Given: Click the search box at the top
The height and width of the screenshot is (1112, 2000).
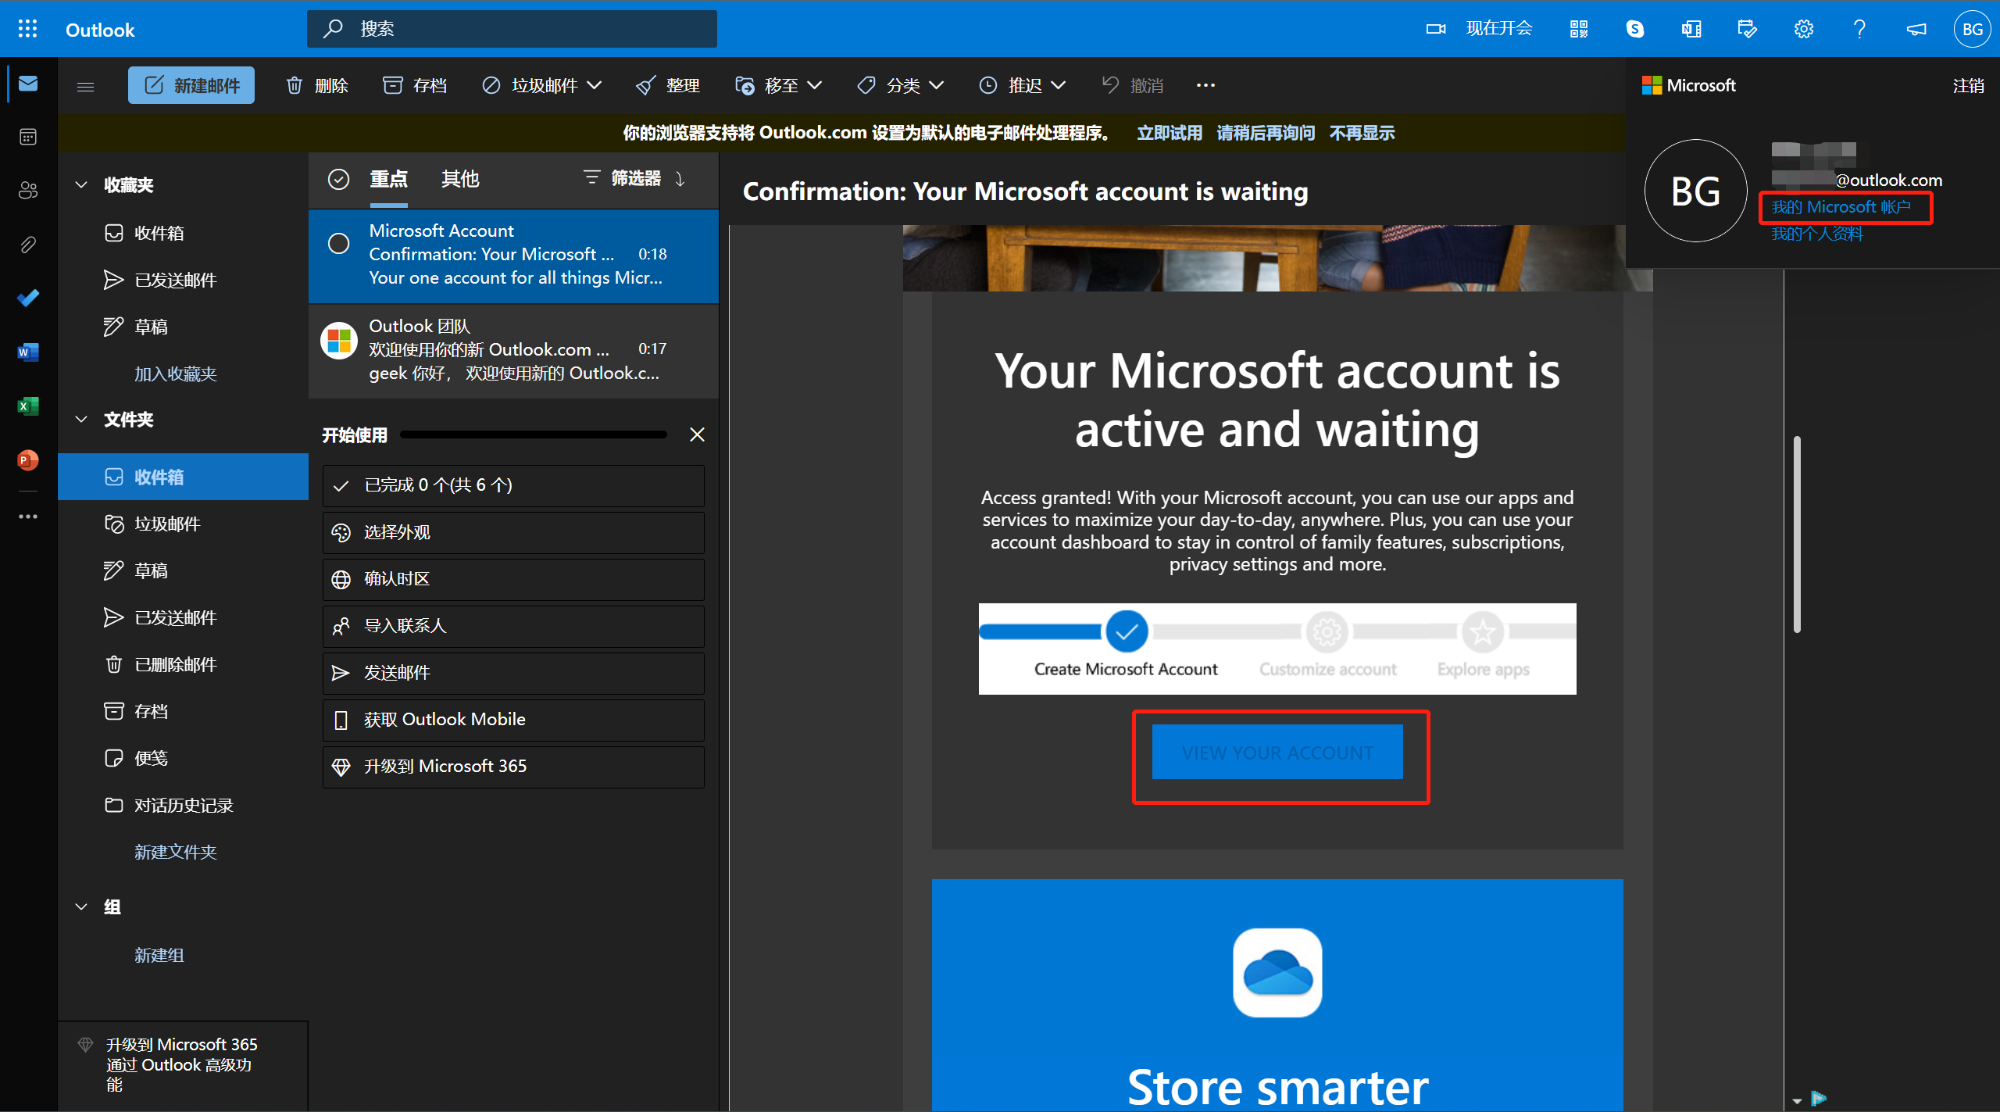Looking at the screenshot, I should point(512,29).
